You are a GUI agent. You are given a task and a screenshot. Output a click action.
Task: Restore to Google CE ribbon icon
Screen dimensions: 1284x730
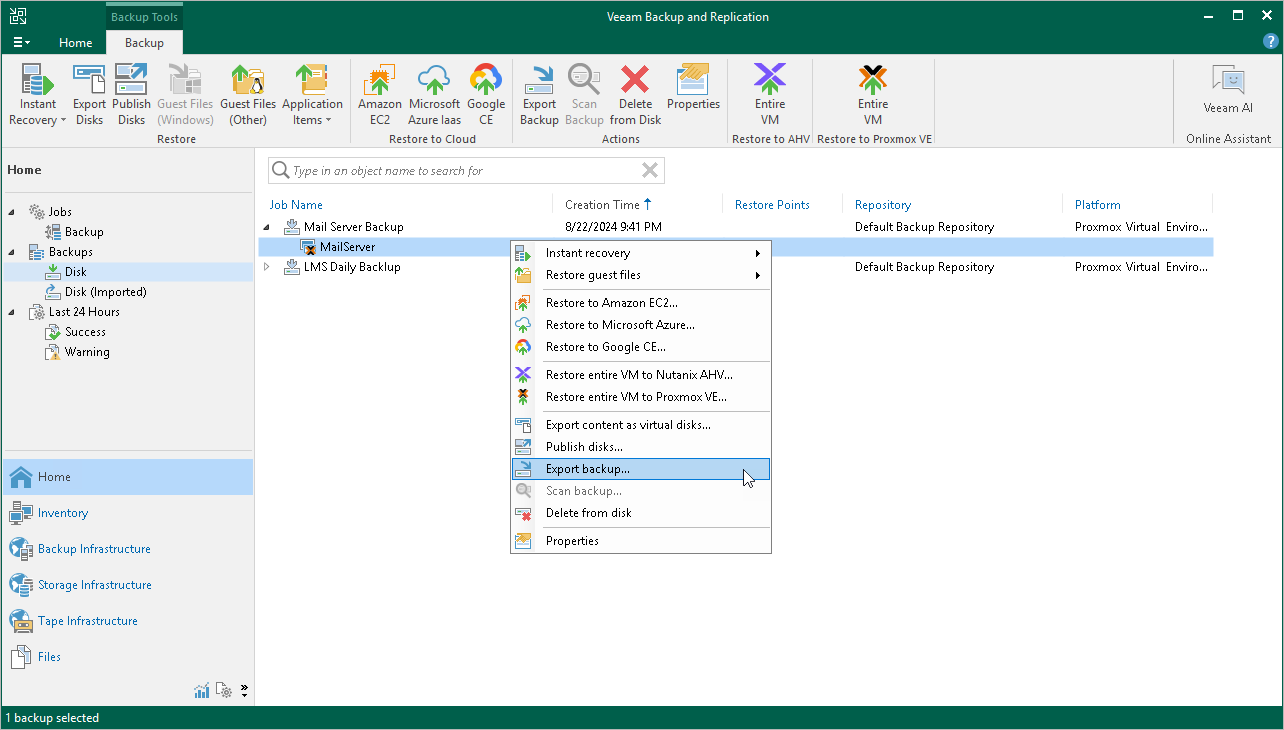(486, 95)
